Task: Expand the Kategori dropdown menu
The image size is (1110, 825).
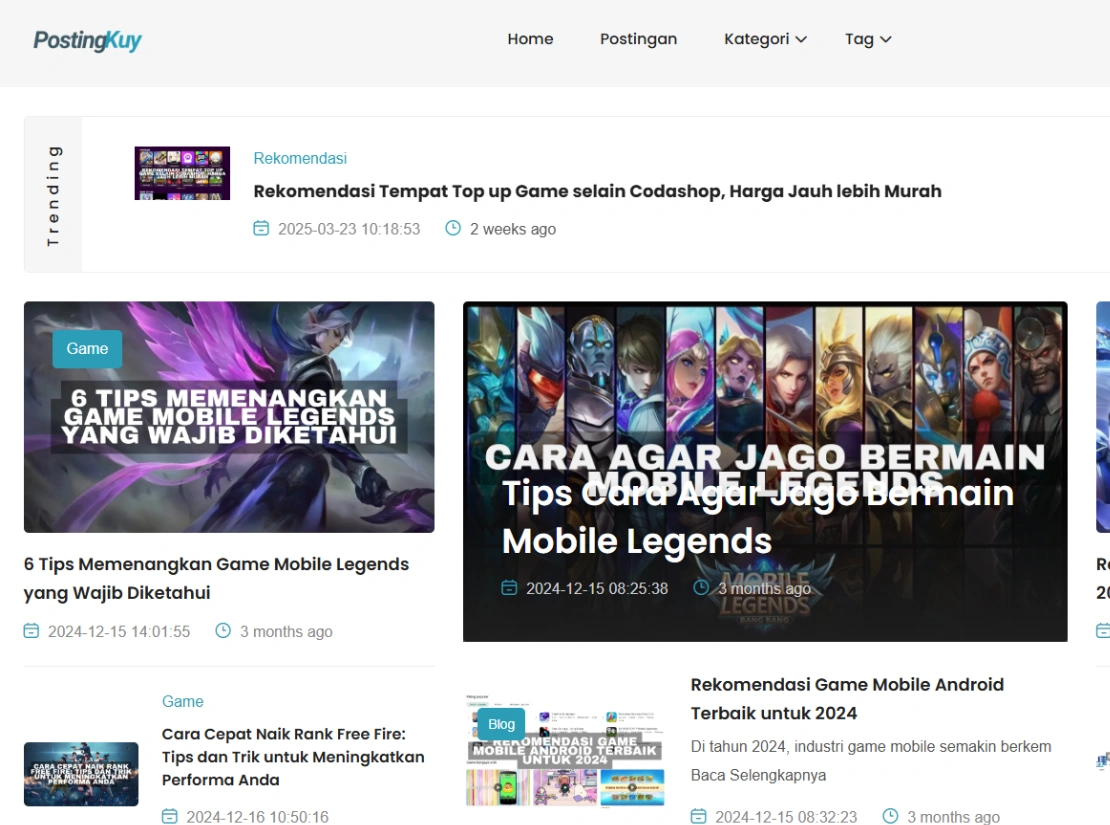Action: (765, 39)
